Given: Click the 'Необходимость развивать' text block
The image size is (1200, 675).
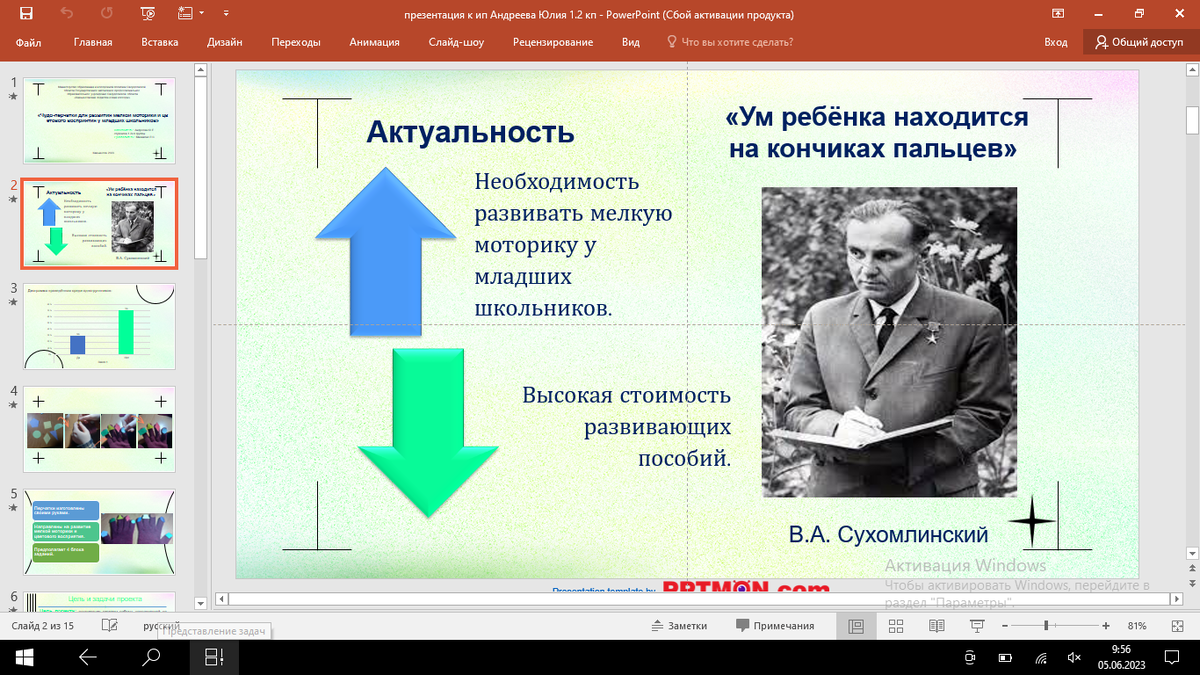Looking at the screenshot, I should [x=573, y=245].
